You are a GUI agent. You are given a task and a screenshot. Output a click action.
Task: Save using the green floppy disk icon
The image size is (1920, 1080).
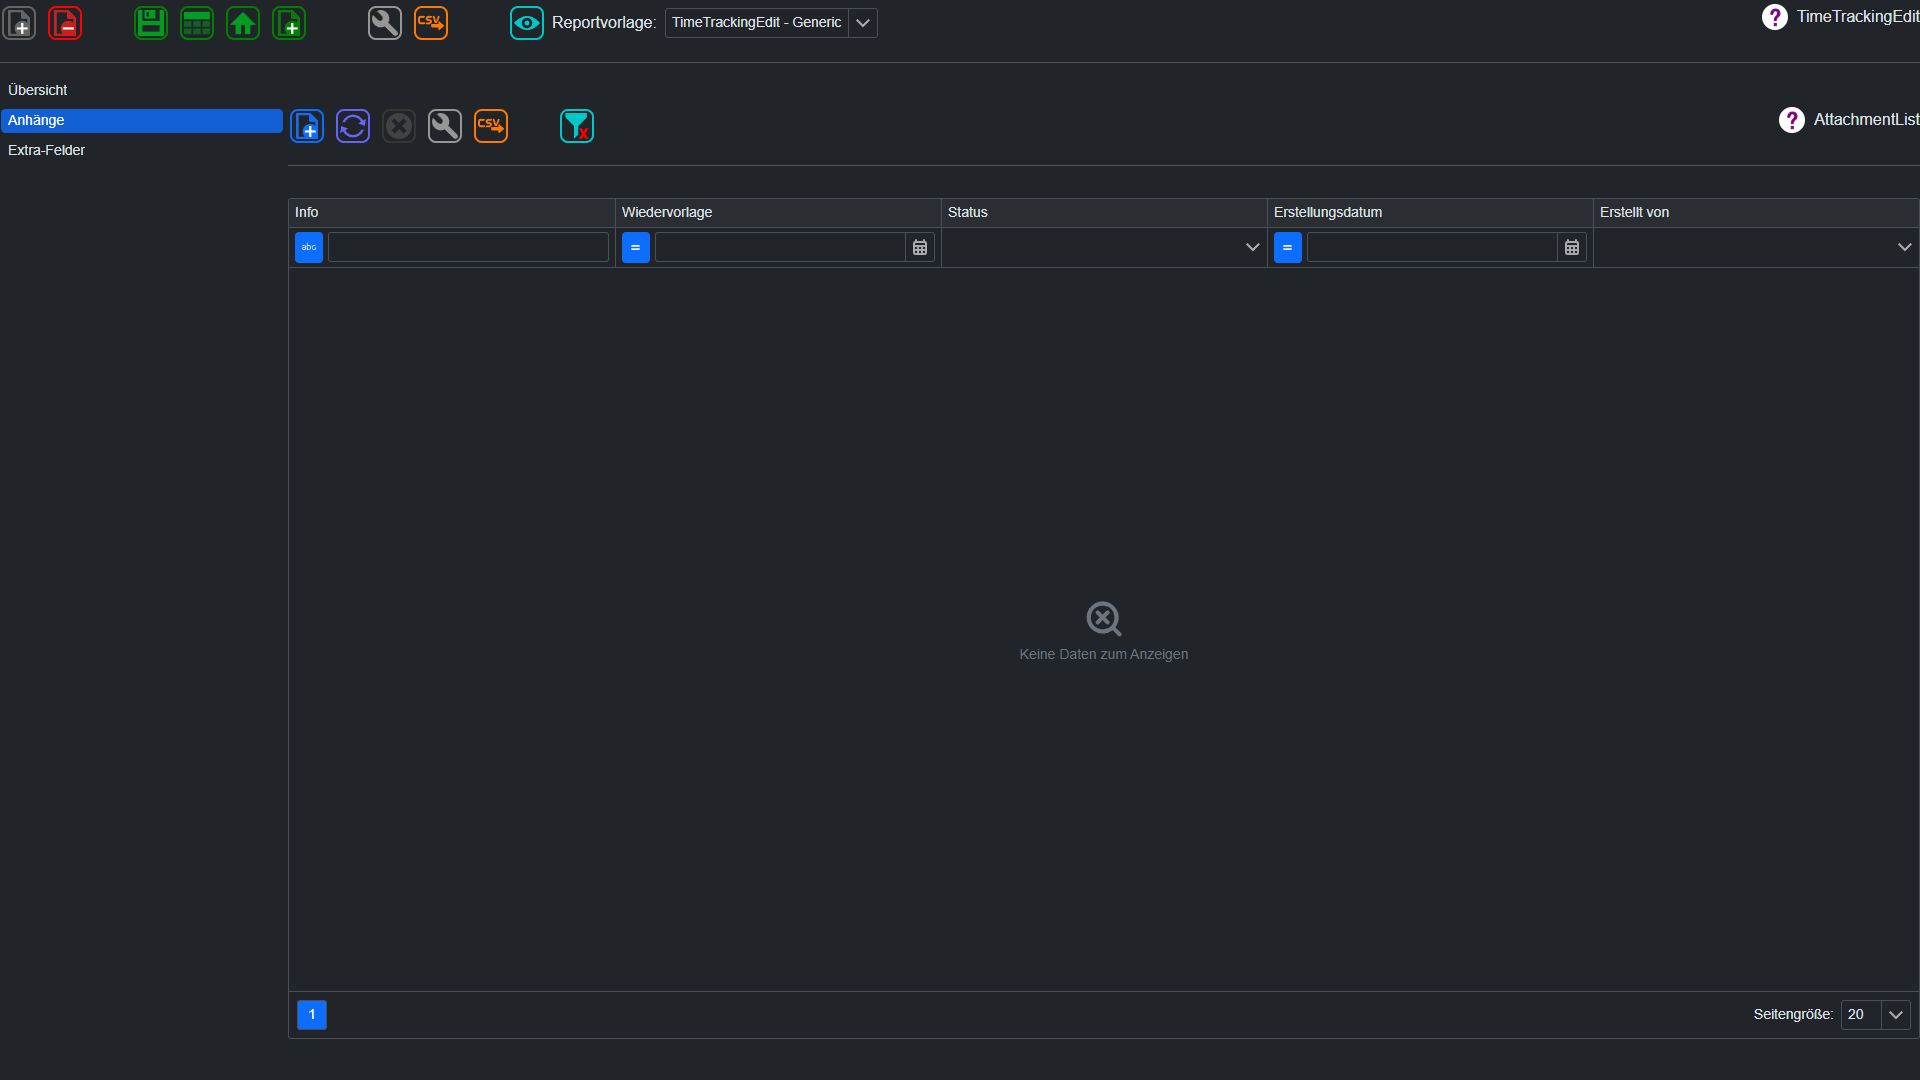click(x=151, y=23)
